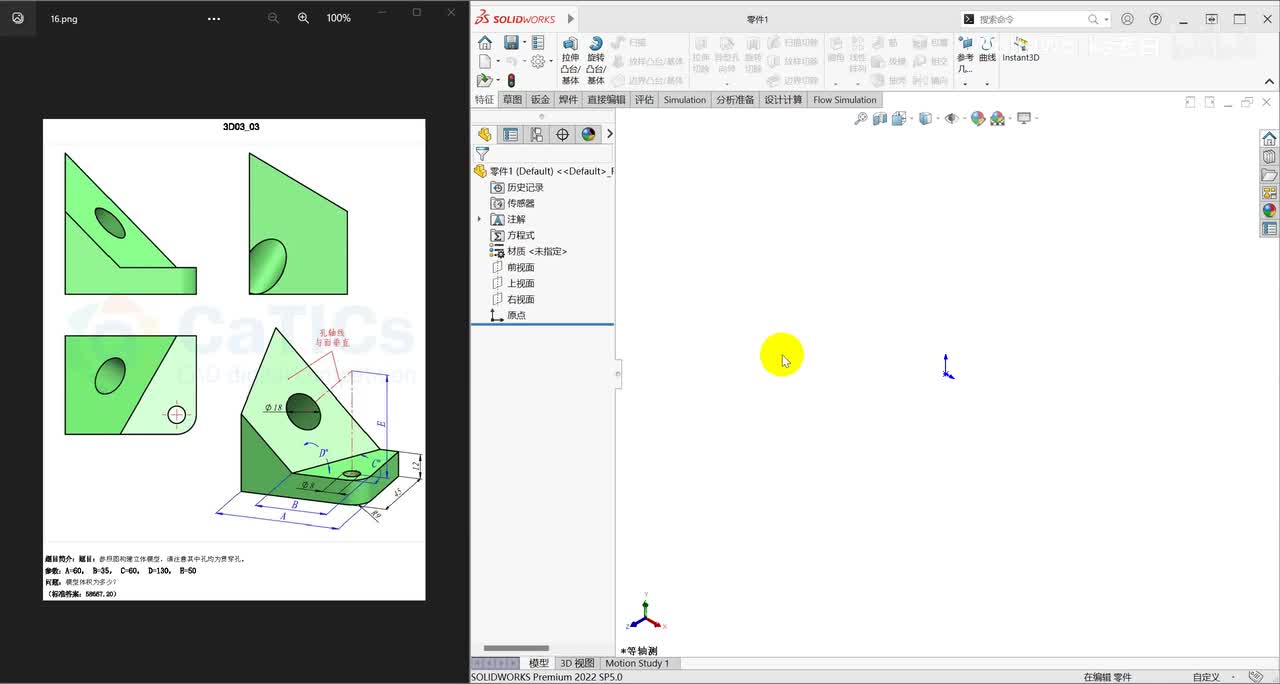Expand SolidWorks menu arrow beside logo
This screenshot has height=684, width=1280.
coord(571,19)
